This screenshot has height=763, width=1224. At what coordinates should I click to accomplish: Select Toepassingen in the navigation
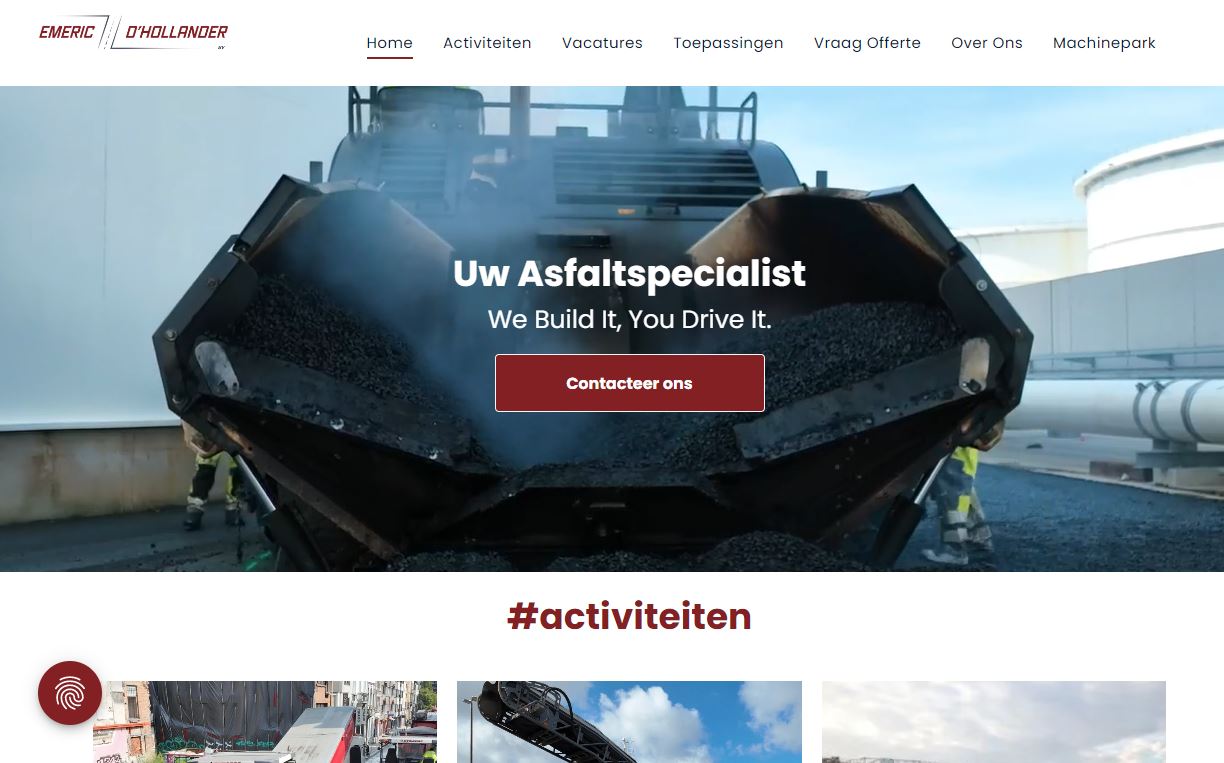728,43
